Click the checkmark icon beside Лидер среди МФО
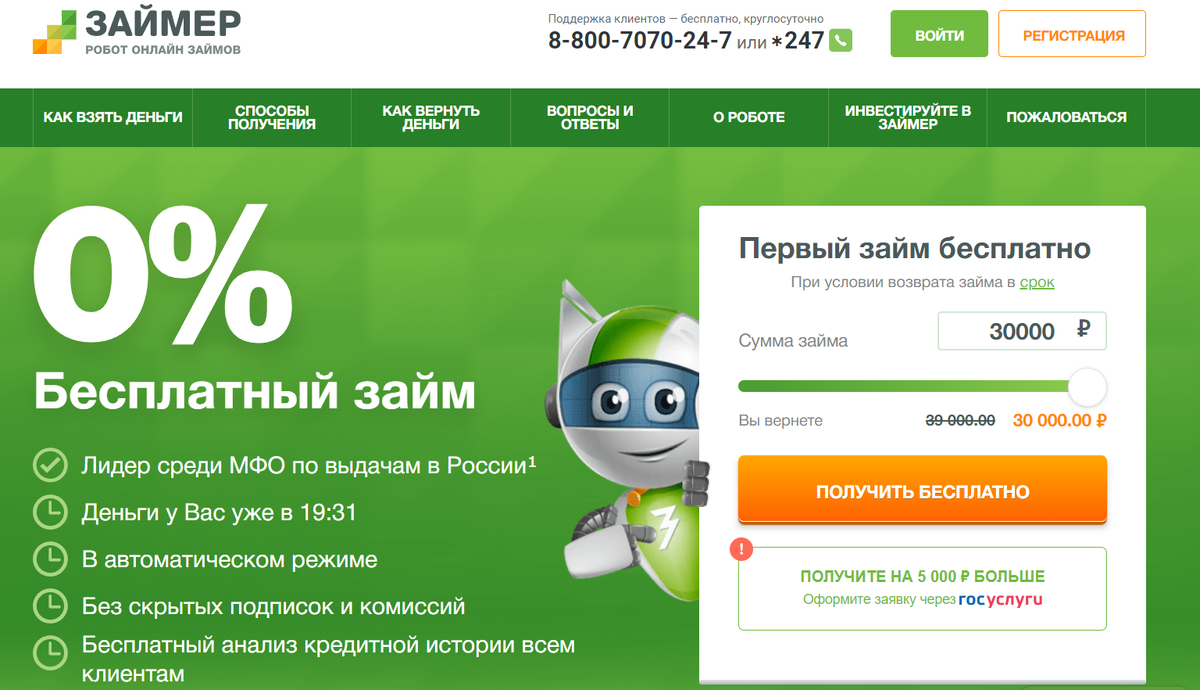Screen dimensions: 1200x690 [49, 465]
